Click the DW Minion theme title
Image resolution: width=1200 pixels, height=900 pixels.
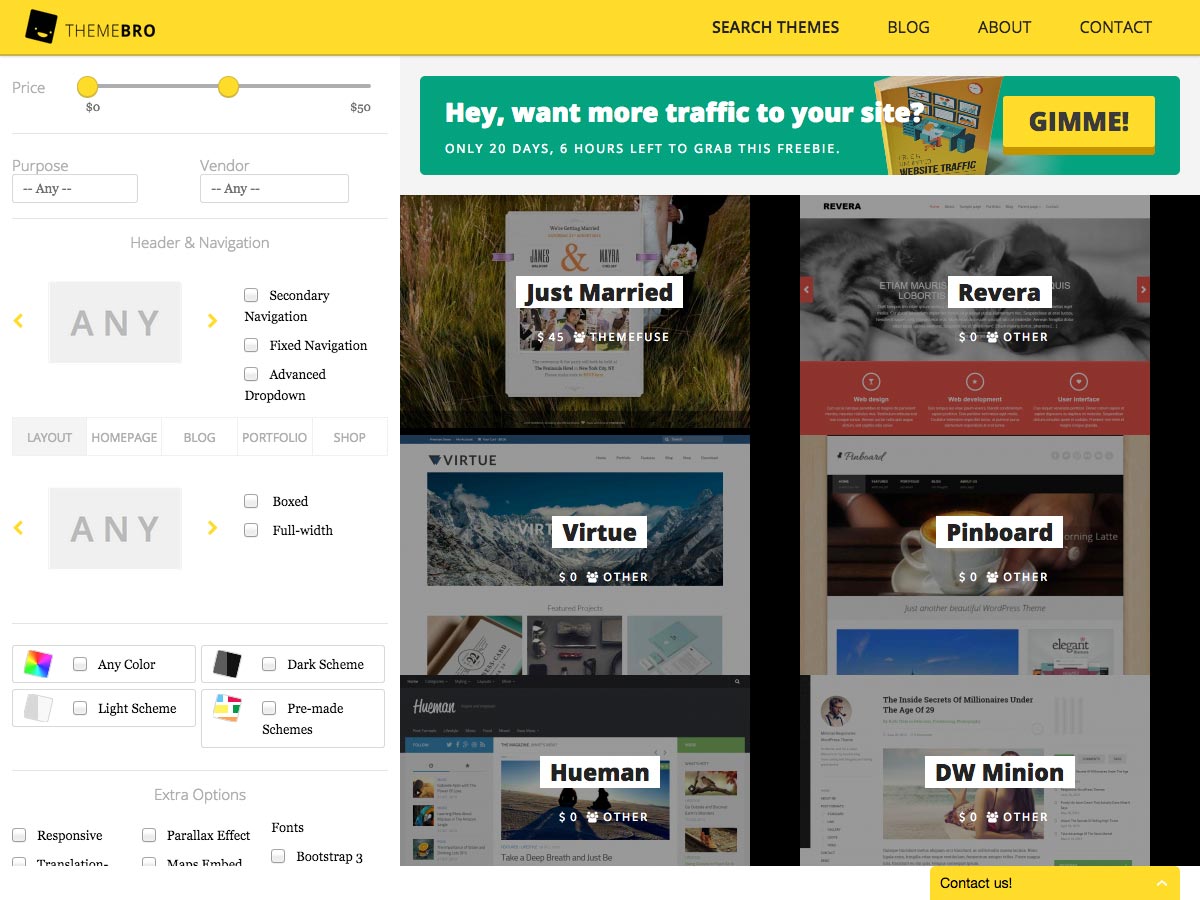[x=999, y=772]
